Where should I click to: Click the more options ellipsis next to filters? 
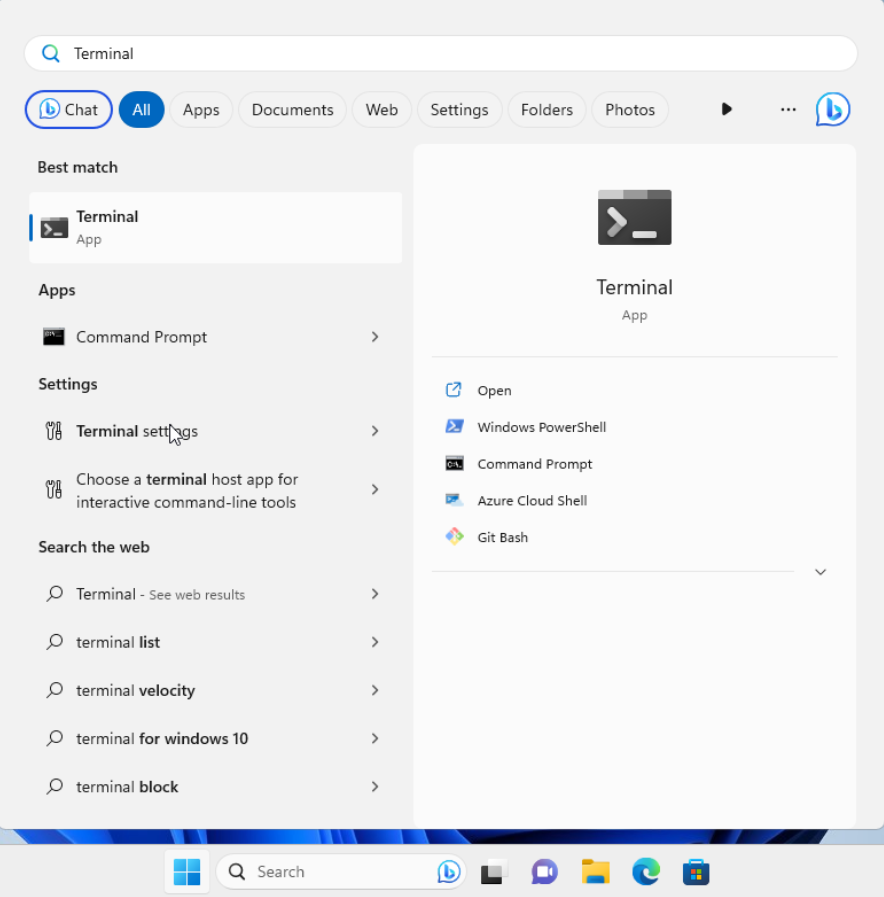(x=788, y=109)
